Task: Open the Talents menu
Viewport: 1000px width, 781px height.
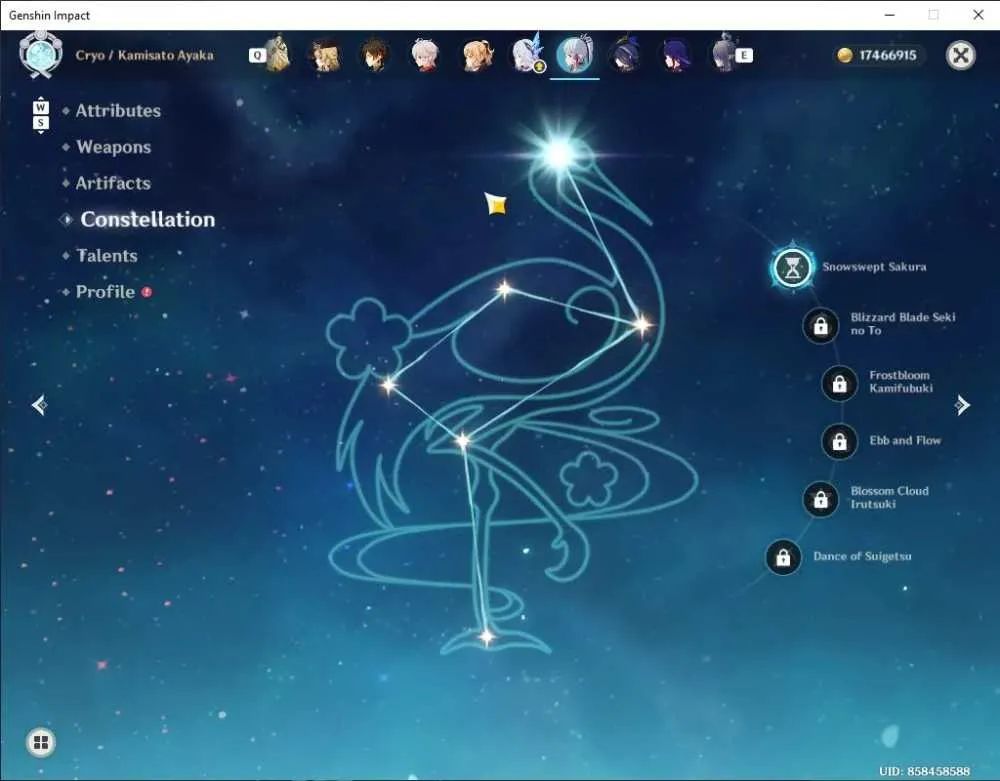Action: [107, 256]
